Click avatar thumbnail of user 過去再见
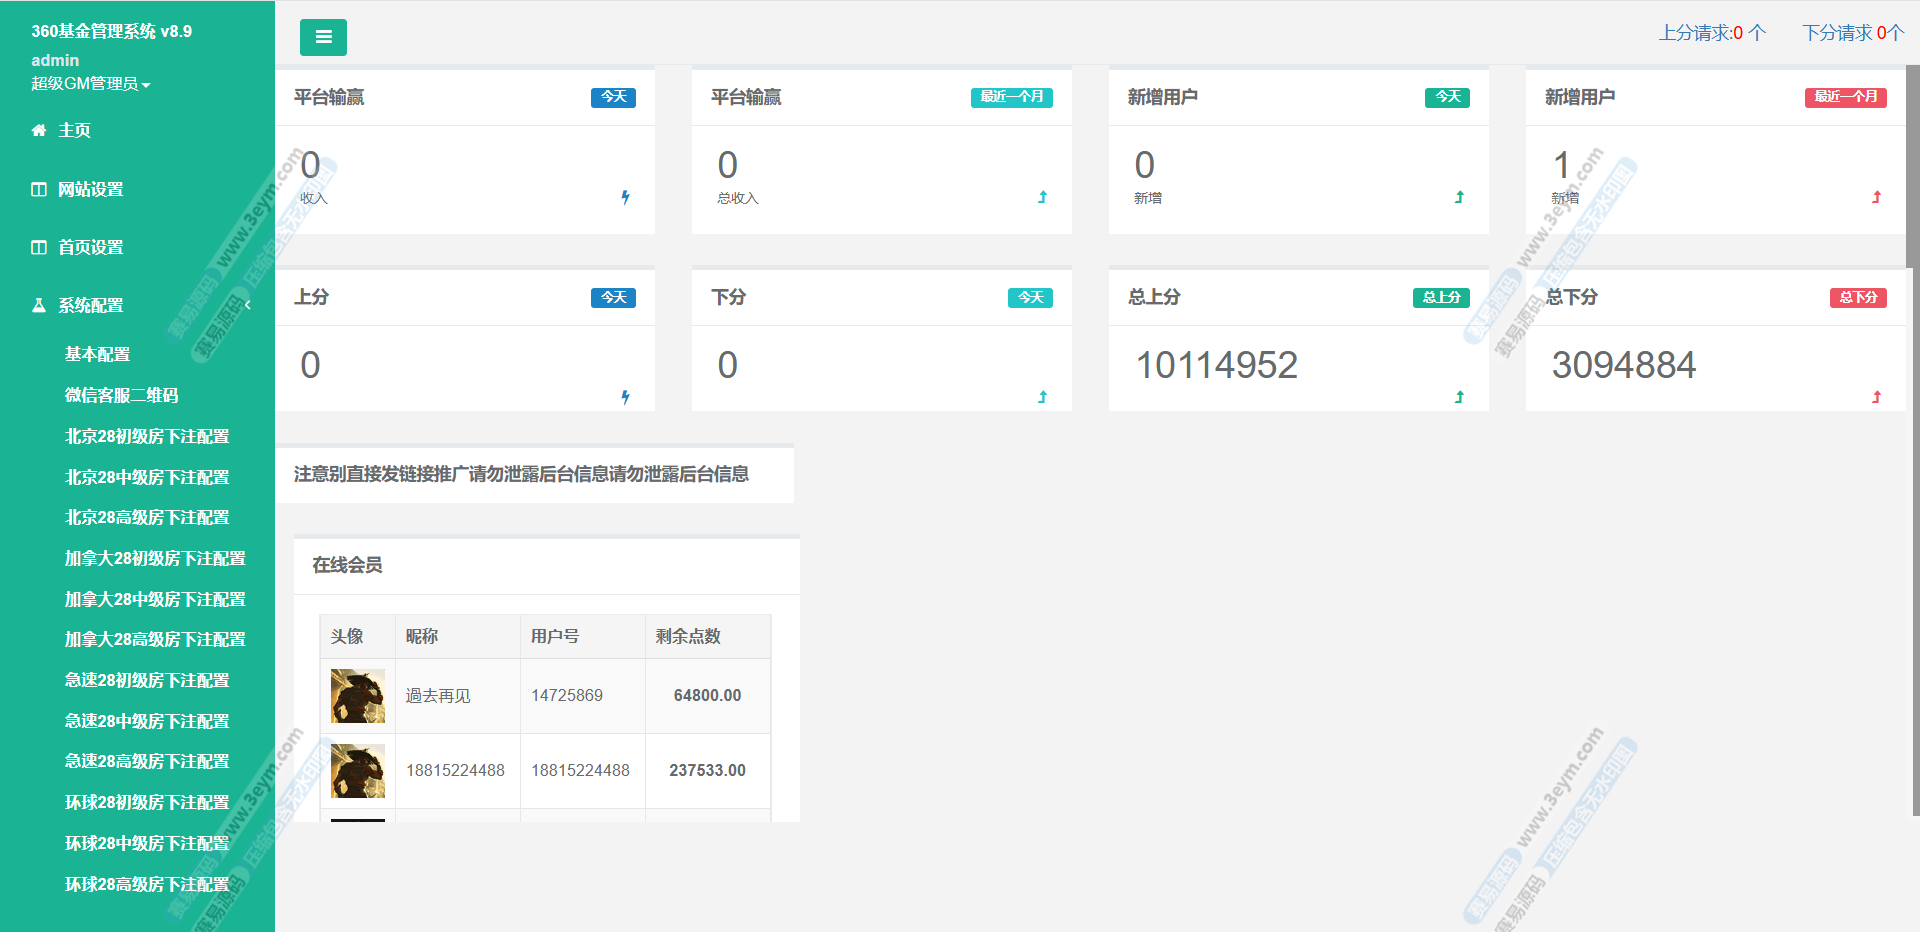The height and width of the screenshot is (932, 1920). pos(358,696)
